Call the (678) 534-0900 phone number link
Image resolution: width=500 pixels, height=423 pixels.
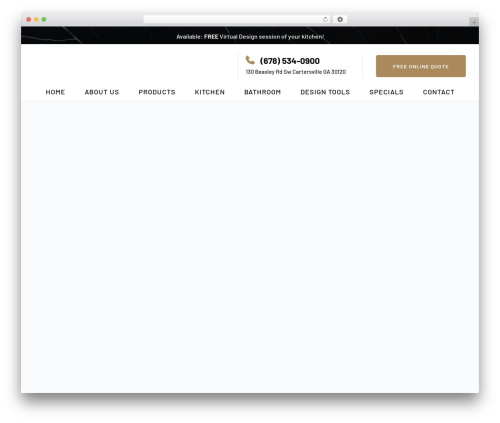(x=290, y=61)
